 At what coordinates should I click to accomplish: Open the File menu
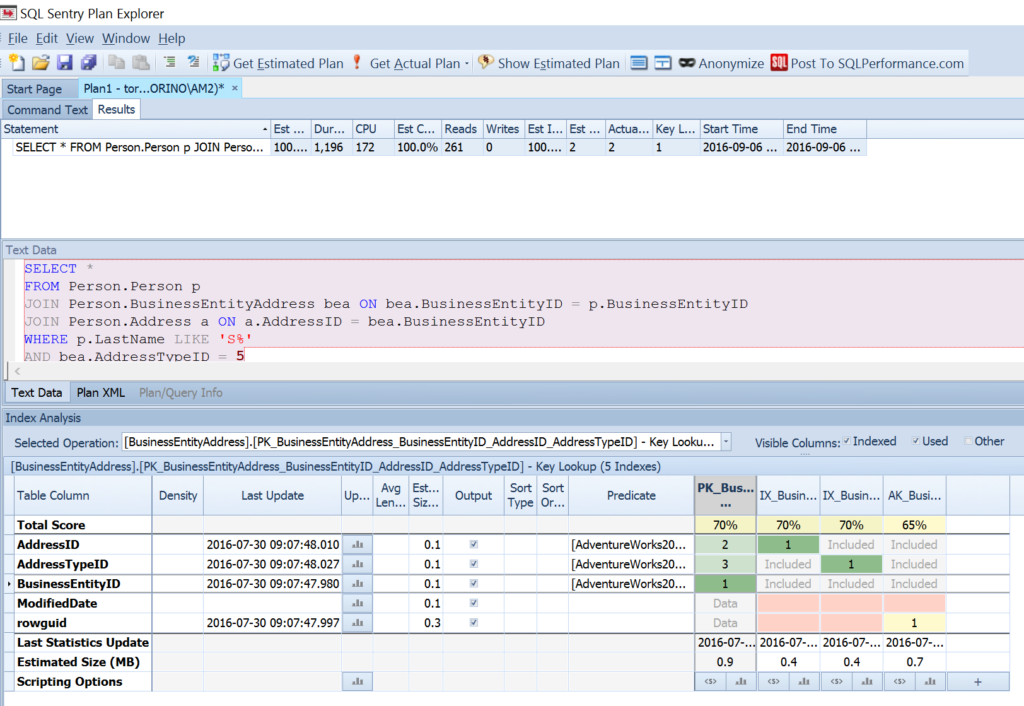[18, 39]
